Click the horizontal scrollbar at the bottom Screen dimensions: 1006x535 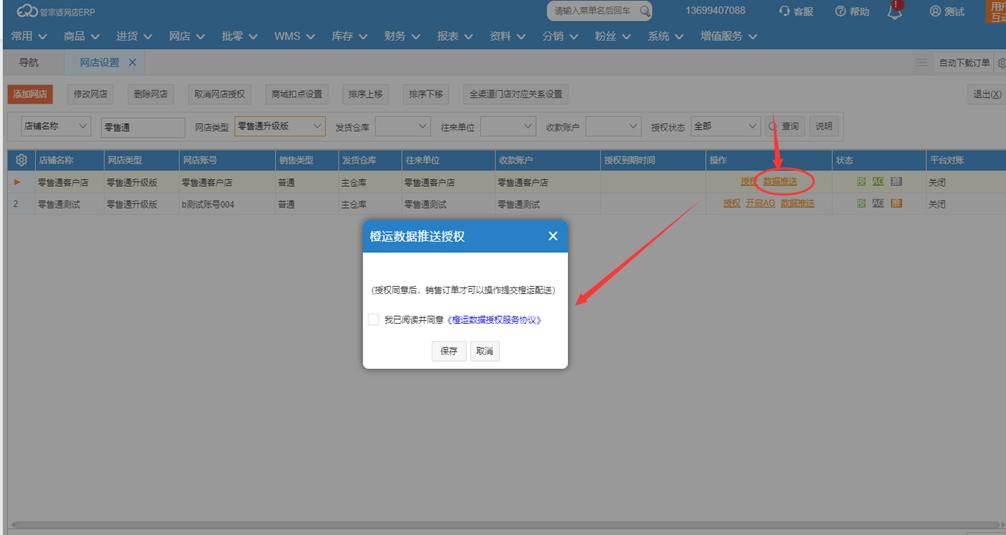[x=506, y=525]
